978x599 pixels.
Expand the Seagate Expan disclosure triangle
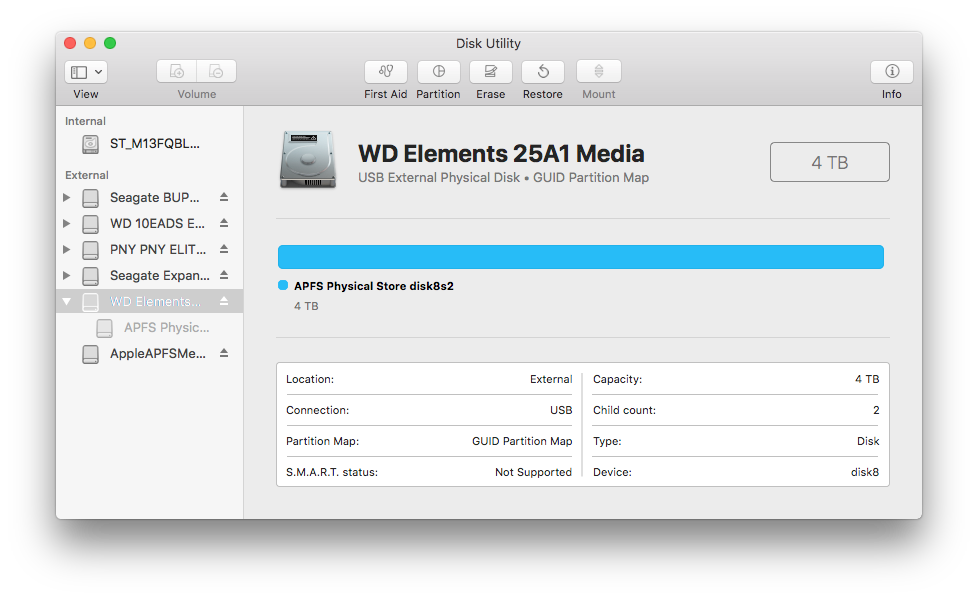pos(67,276)
